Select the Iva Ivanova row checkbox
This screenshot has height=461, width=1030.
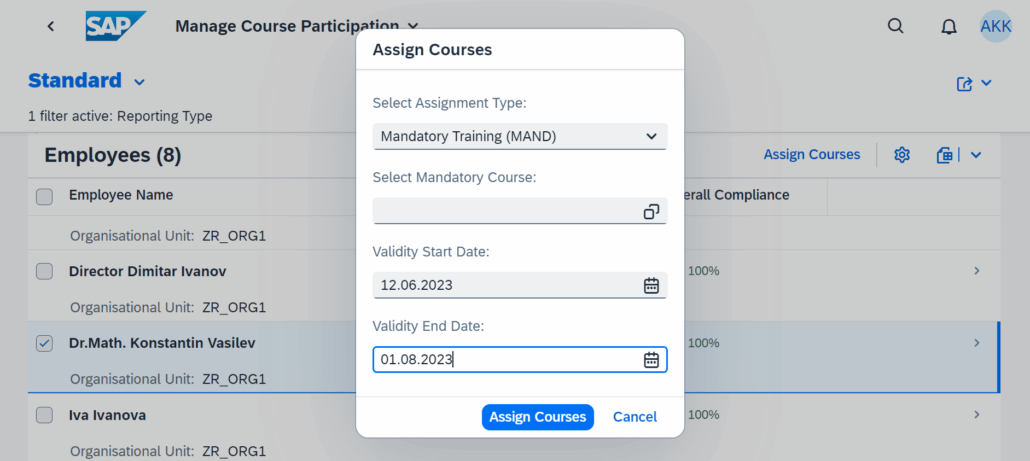(44, 414)
